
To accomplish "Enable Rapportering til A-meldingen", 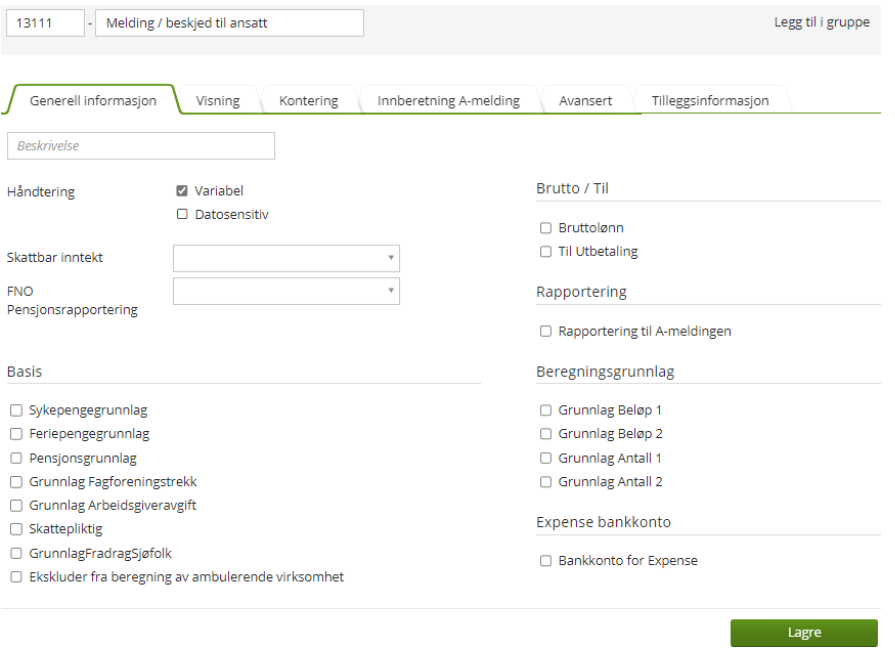I will point(546,331).
